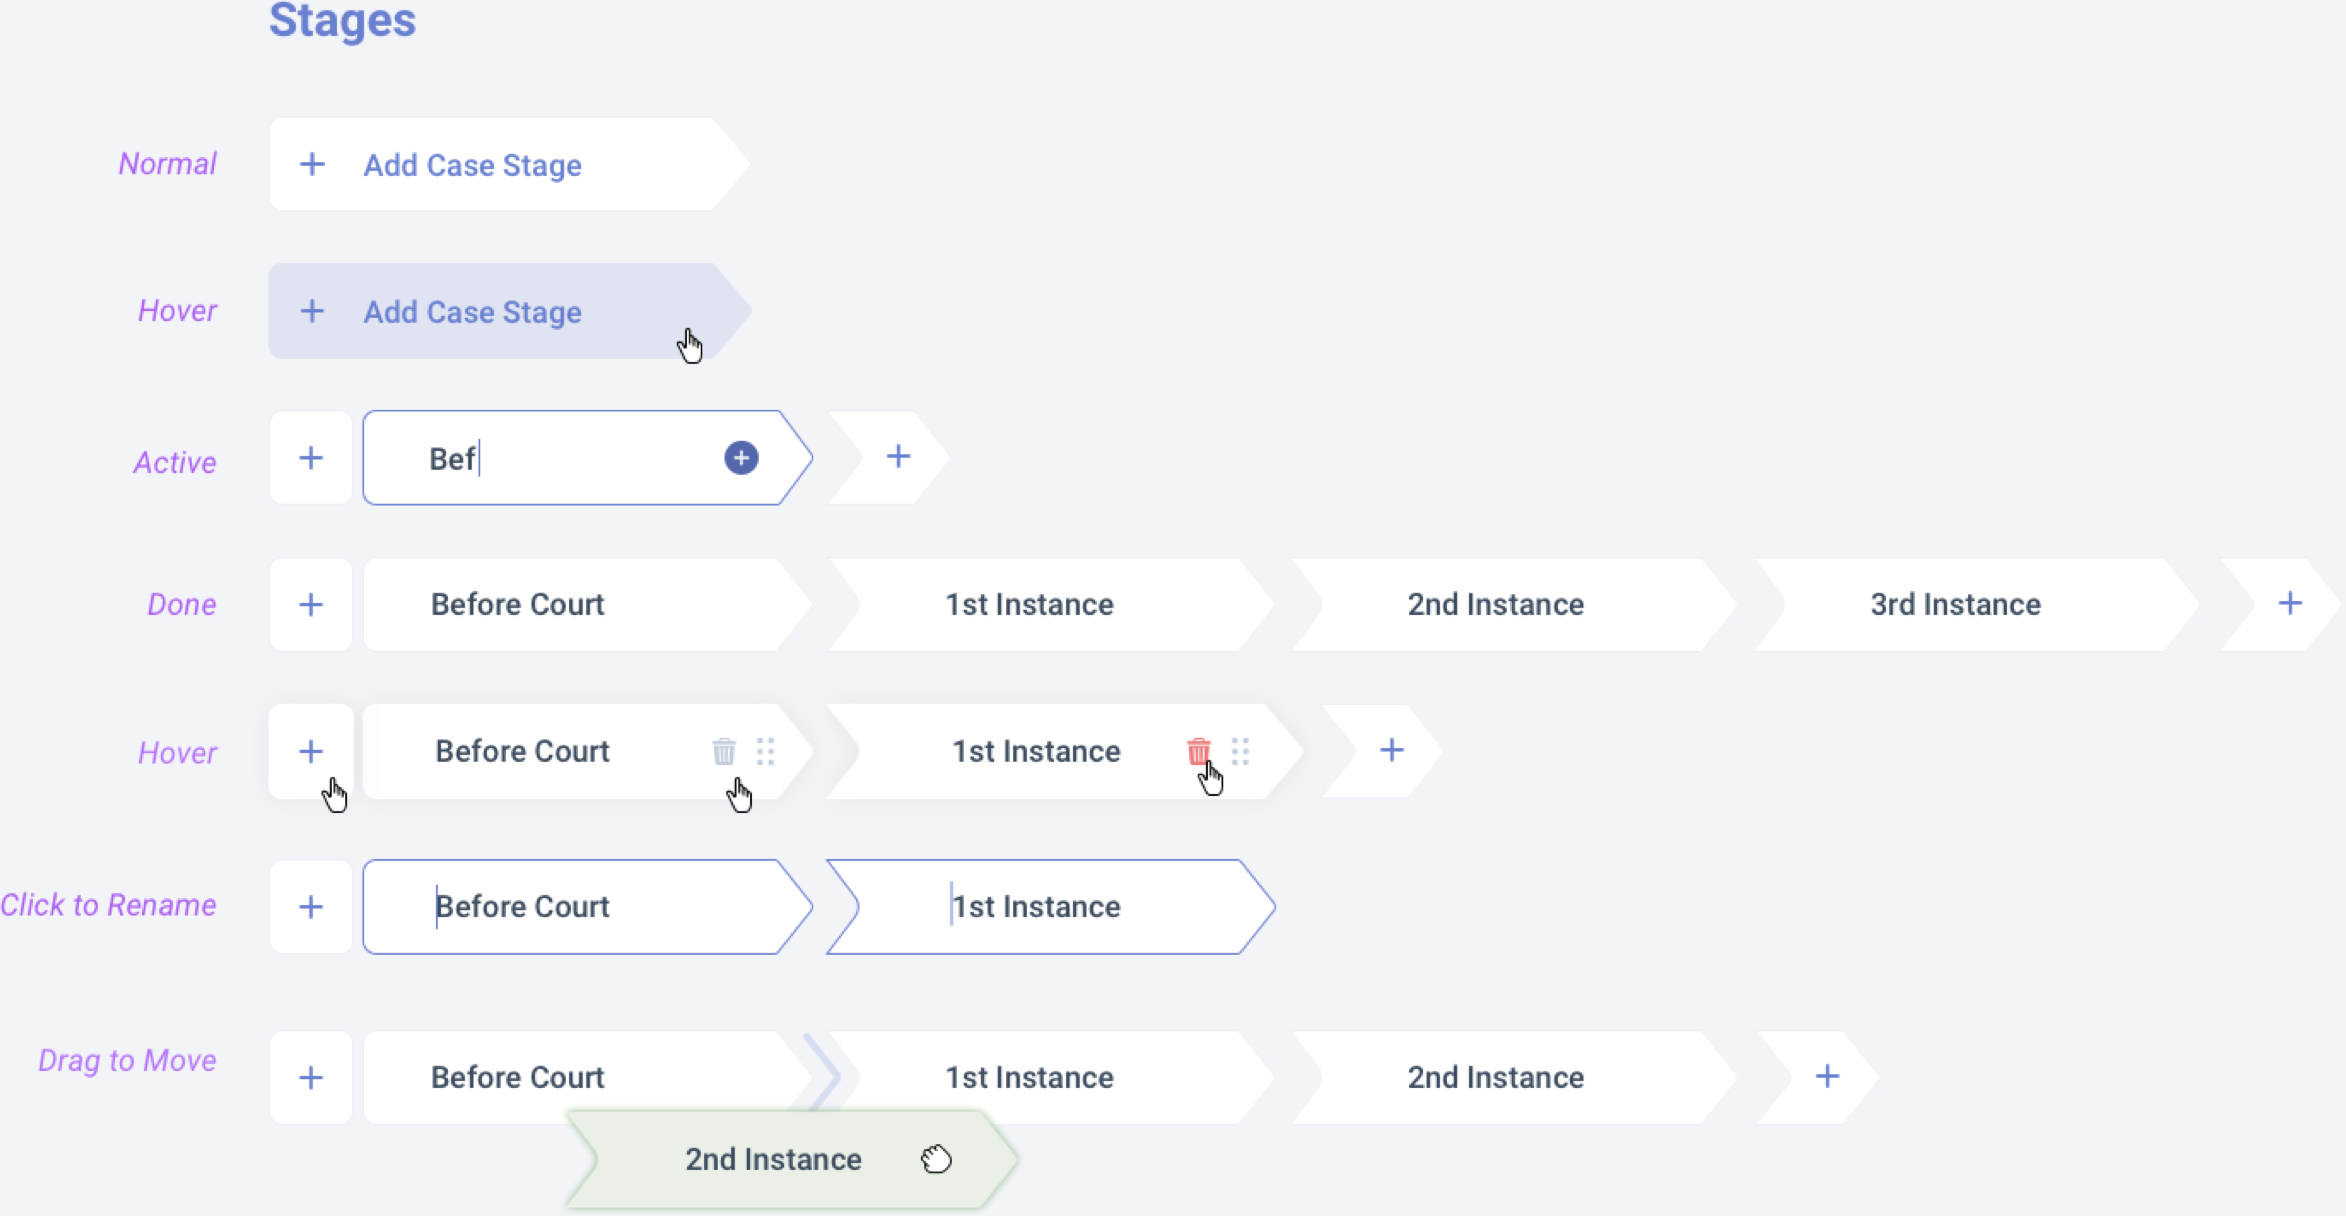Click the grey trash icon on Before Court
The image size is (2346, 1216).
point(723,750)
